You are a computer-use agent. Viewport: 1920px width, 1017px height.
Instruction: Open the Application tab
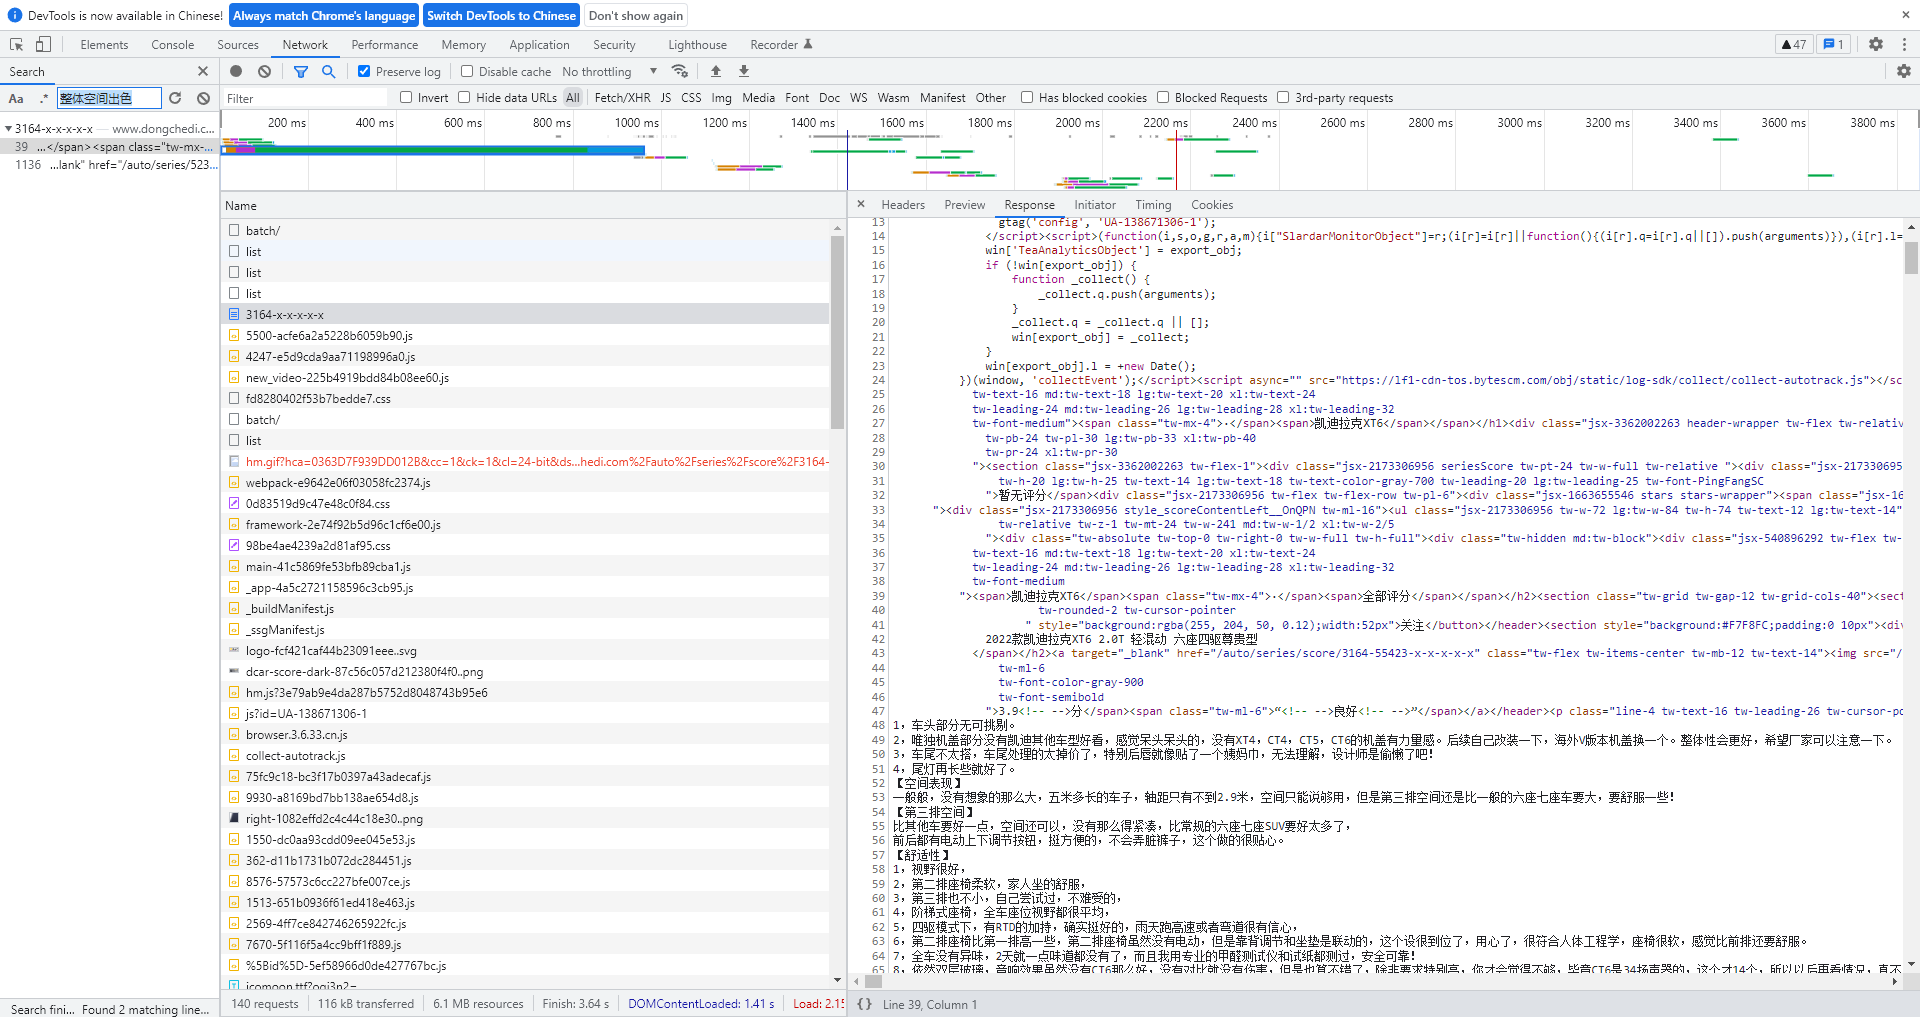(x=539, y=44)
